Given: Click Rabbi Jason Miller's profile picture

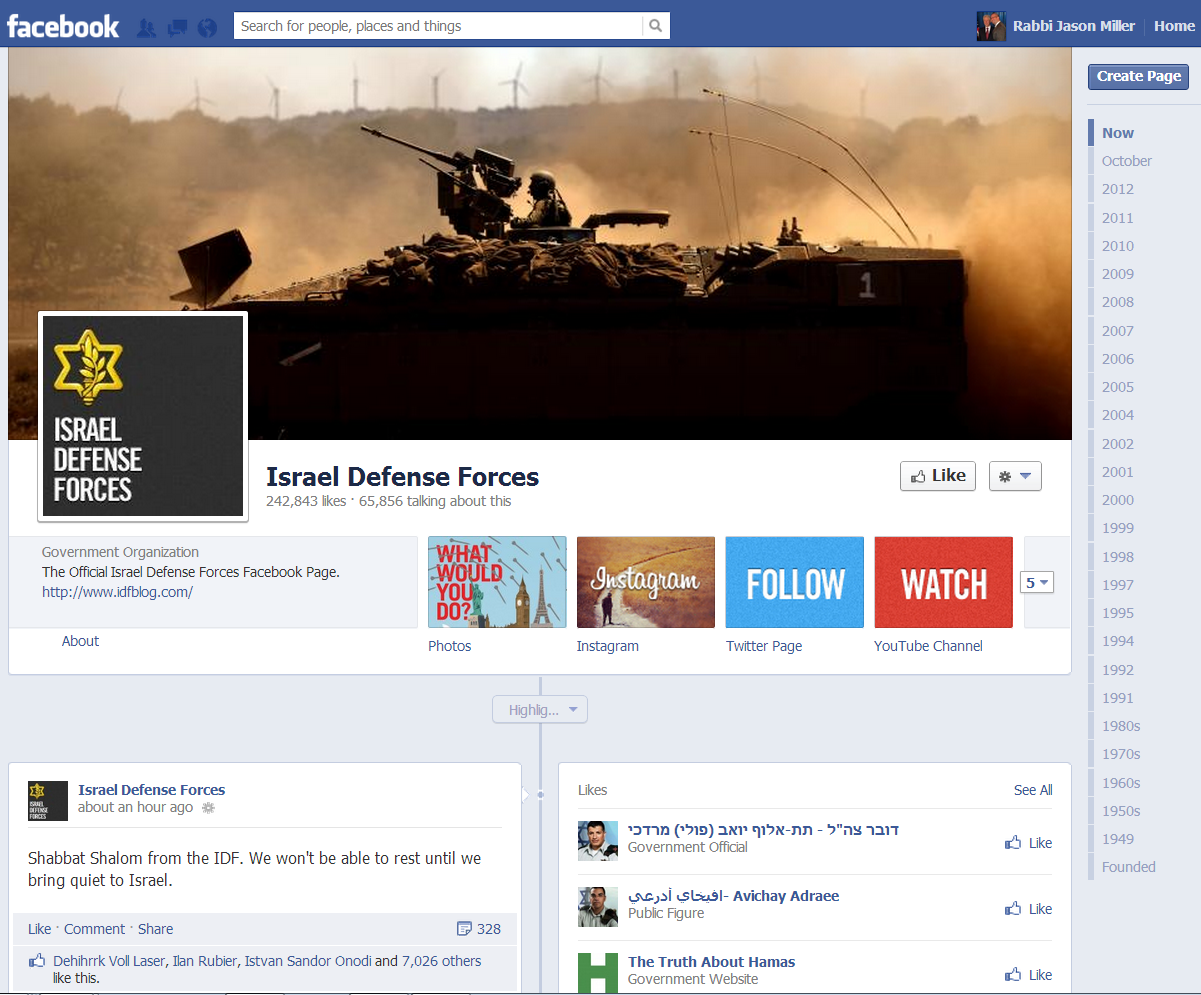Looking at the screenshot, I should (991, 27).
